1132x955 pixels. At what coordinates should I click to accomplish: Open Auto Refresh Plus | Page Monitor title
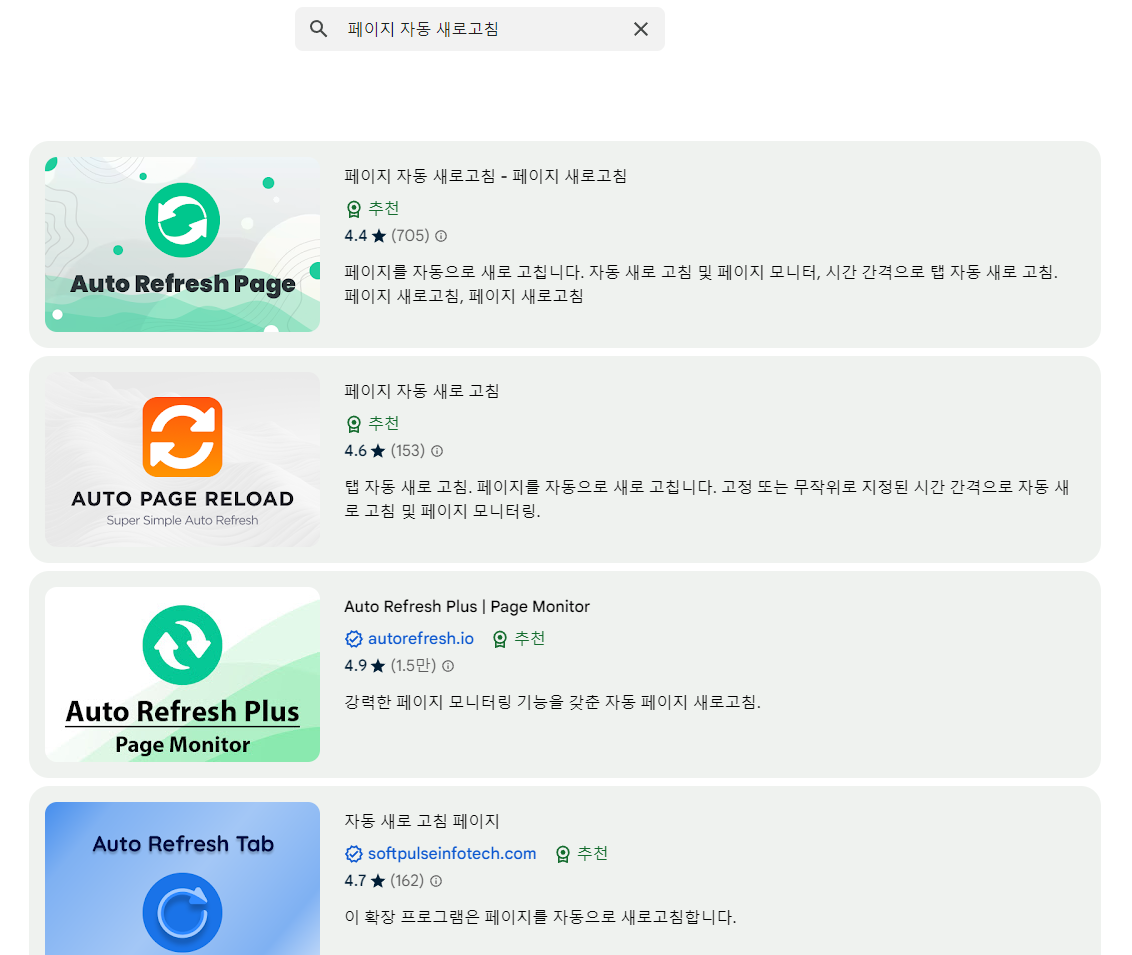pos(467,606)
